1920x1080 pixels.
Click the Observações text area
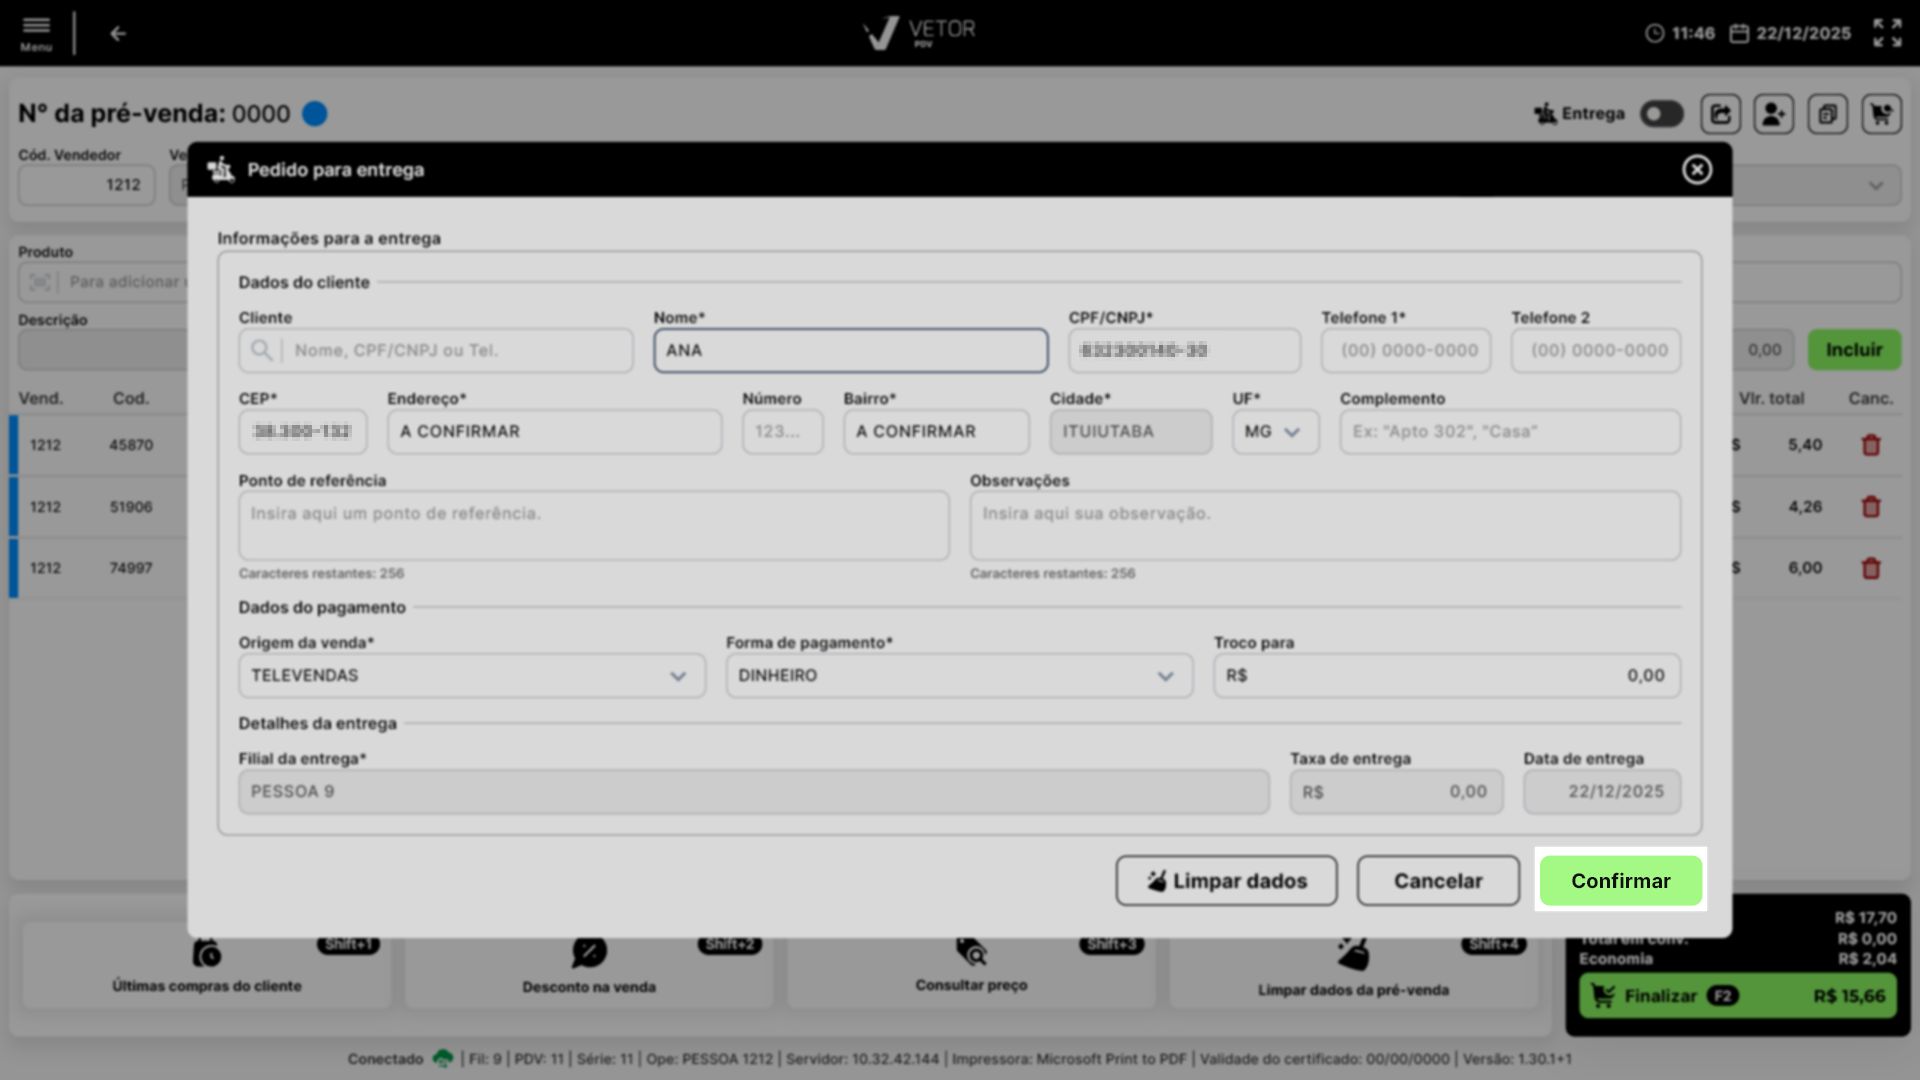click(x=1324, y=525)
